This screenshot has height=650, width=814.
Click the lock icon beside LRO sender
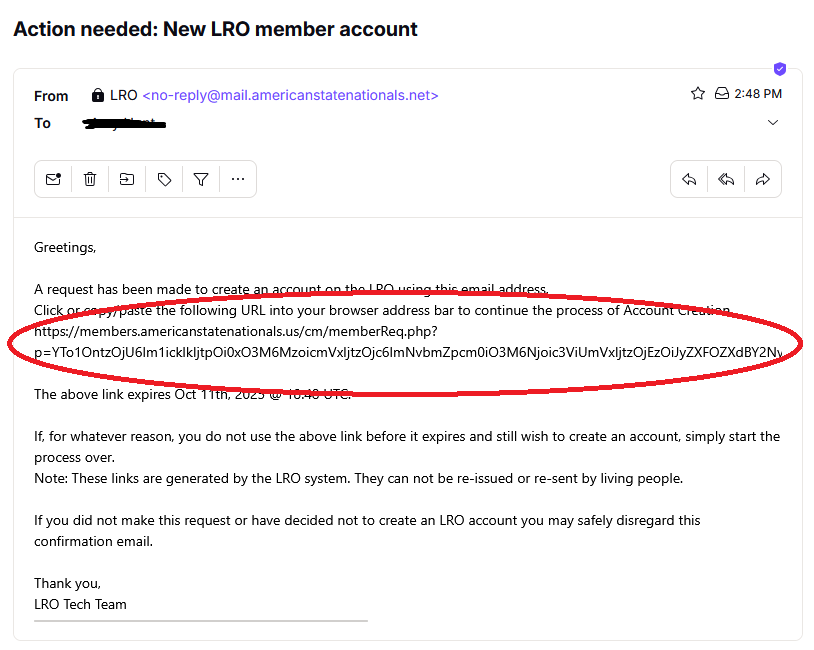coord(98,96)
